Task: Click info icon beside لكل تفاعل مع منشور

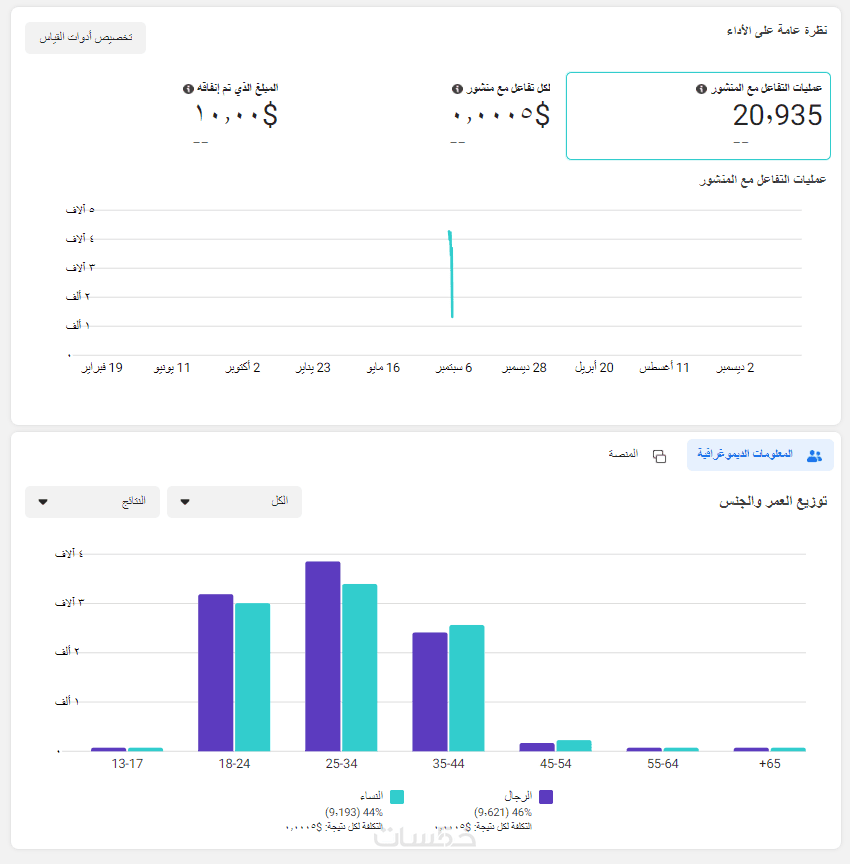Action: tap(457, 89)
